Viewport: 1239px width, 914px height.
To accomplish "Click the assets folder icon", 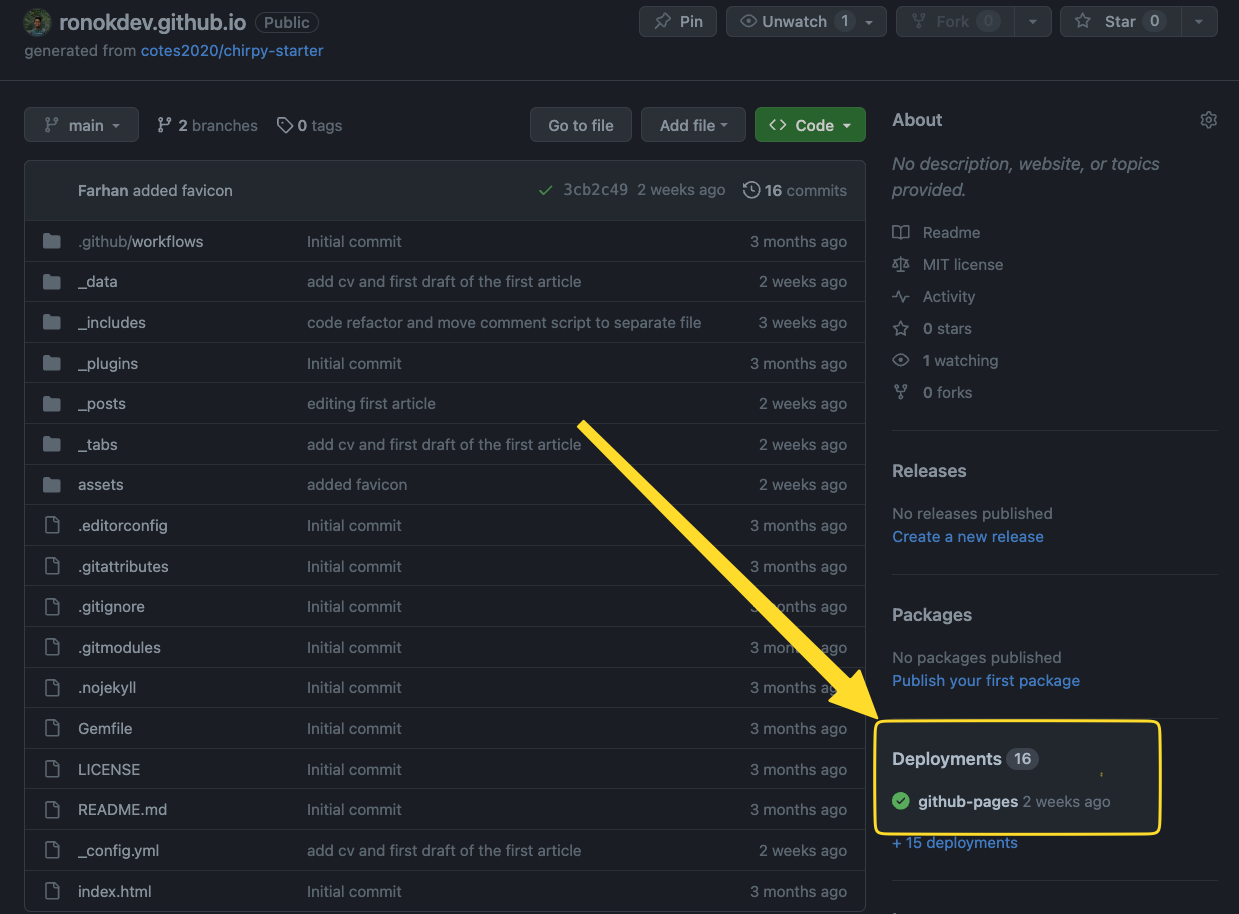I will click(x=52, y=485).
